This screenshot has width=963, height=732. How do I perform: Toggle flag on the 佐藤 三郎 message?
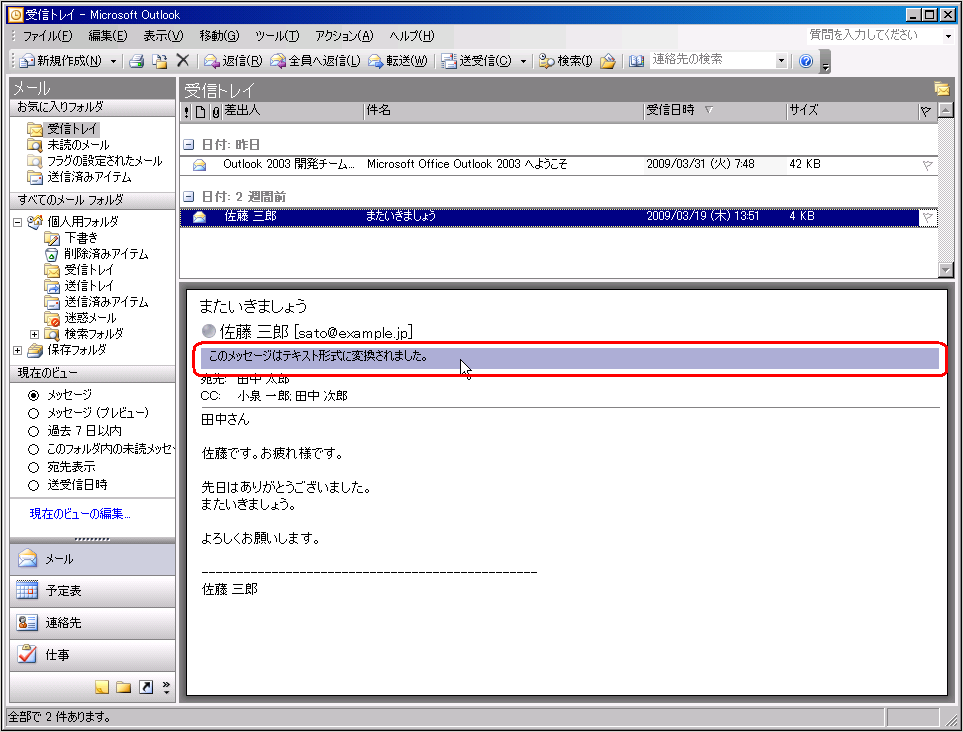927,217
